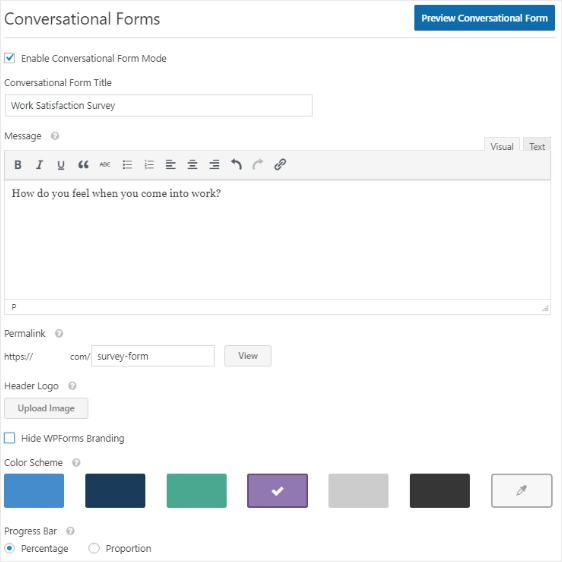Open help tooltip next to Message label

(55, 136)
